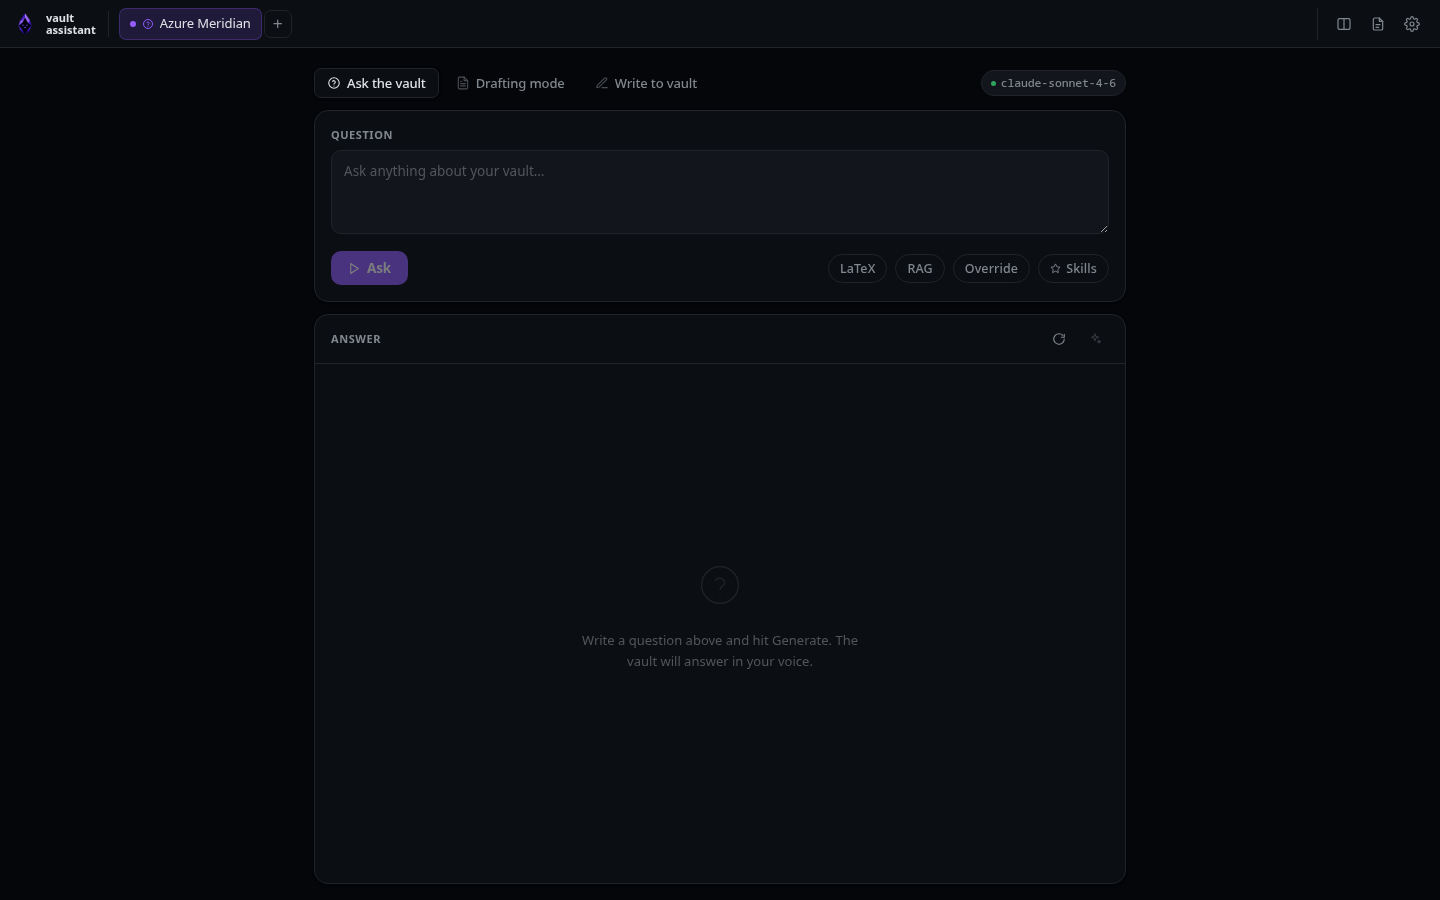The height and width of the screenshot is (900, 1440).
Task: Open settings gear icon
Action: coord(1412,24)
